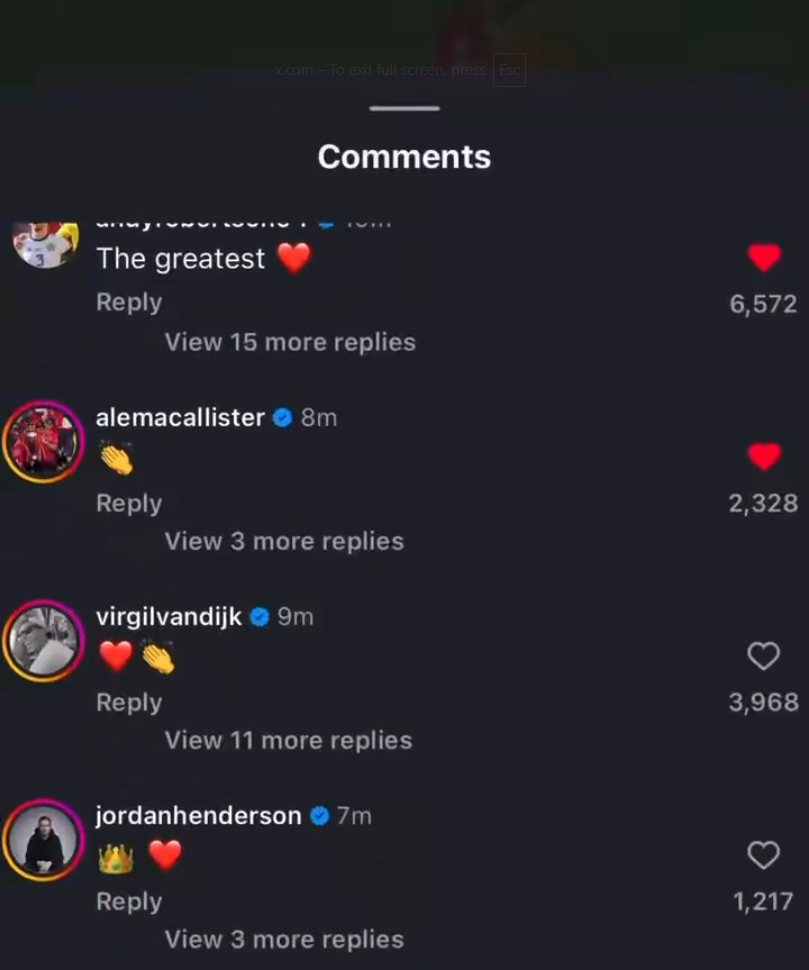Expand "View 15 more replies"

(x=290, y=342)
